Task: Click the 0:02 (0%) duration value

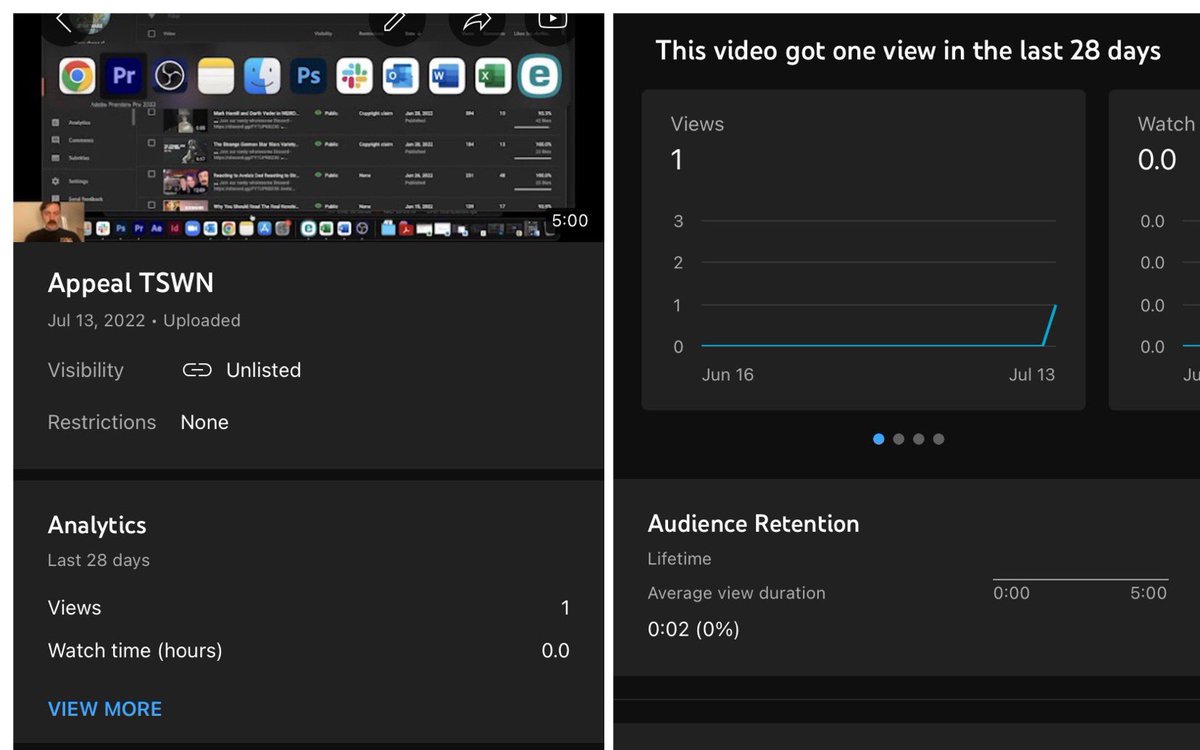Action: 693,629
